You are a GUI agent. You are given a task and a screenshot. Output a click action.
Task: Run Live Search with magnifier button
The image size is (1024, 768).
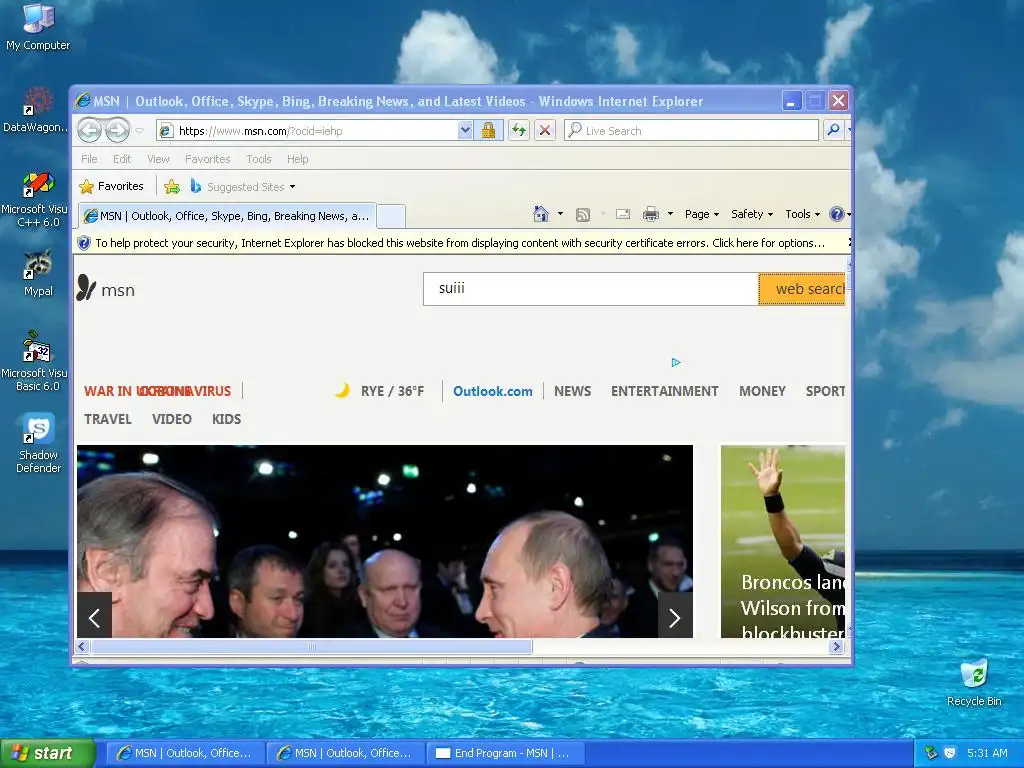[833, 131]
